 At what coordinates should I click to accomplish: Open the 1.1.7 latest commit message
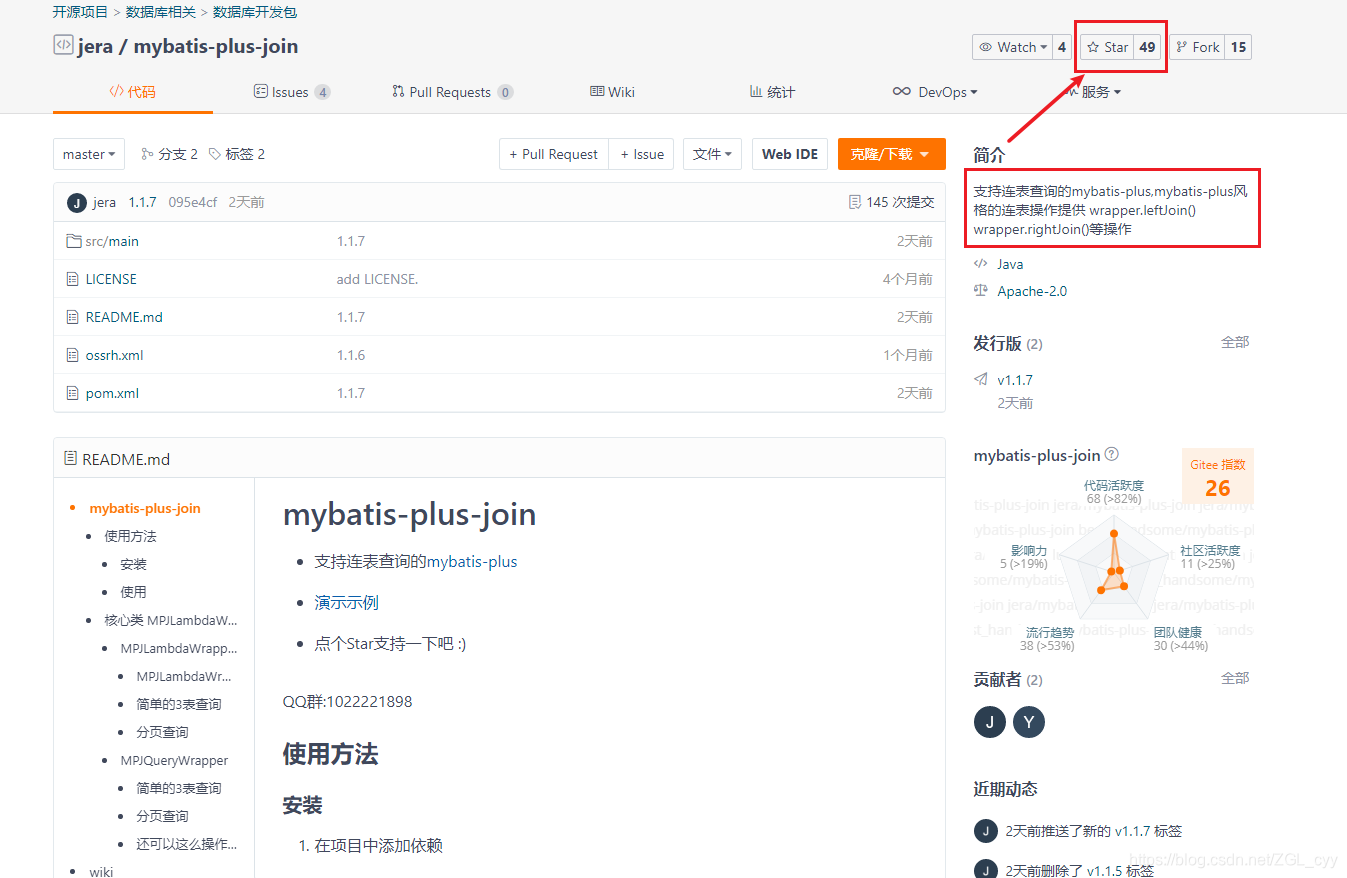[142, 202]
